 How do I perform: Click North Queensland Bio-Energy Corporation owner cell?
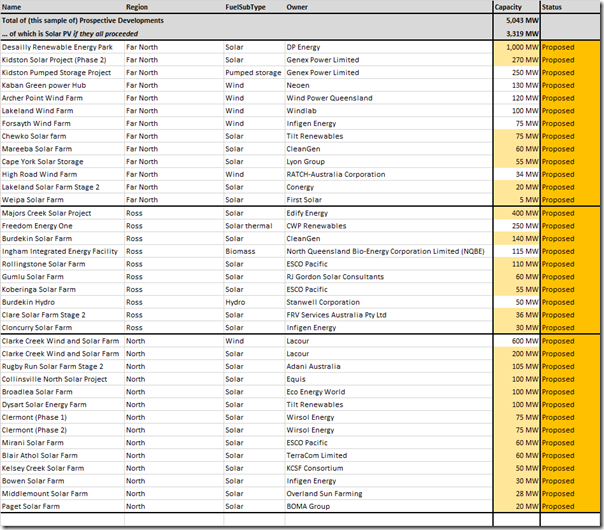(389, 251)
